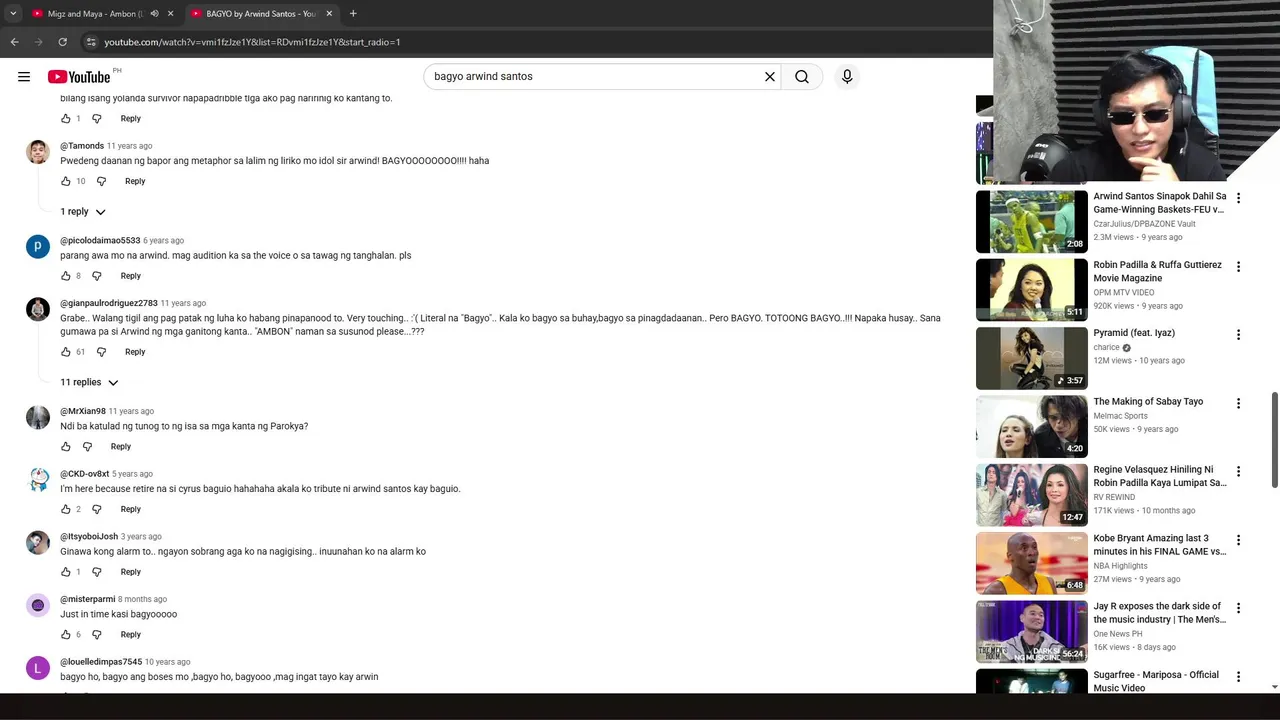Open Regine Velasquez Hiniling Ni video title
Viewport: 1280px width, 720px height.
tap(1160, 476)
